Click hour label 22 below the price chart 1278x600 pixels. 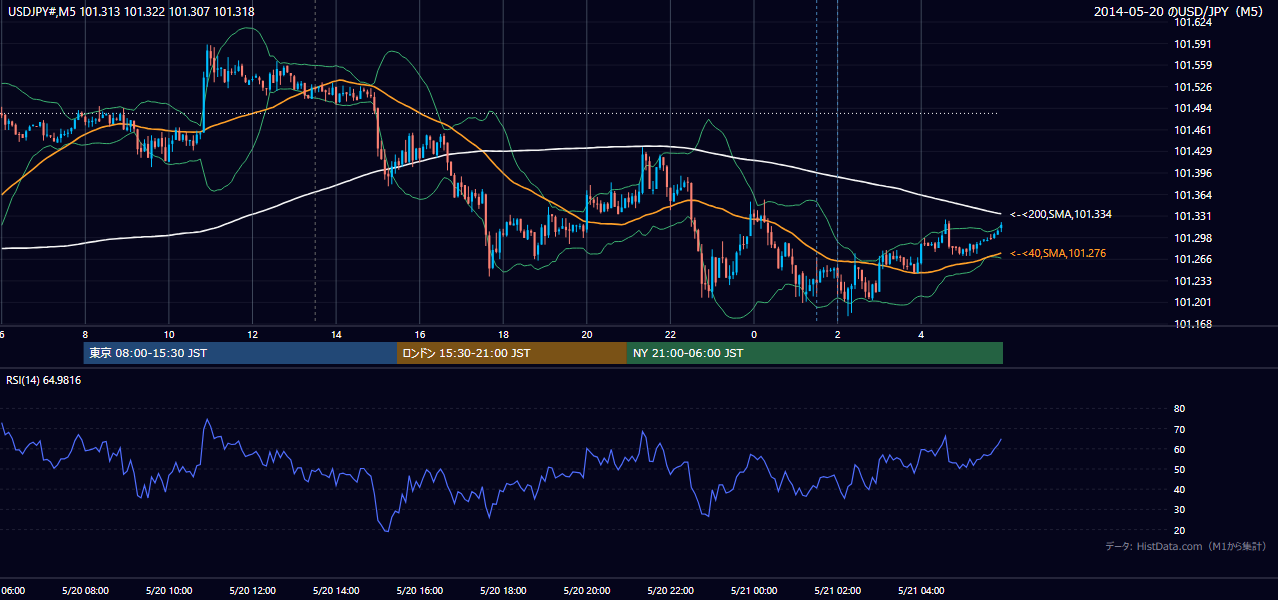[x=670, y=334]
